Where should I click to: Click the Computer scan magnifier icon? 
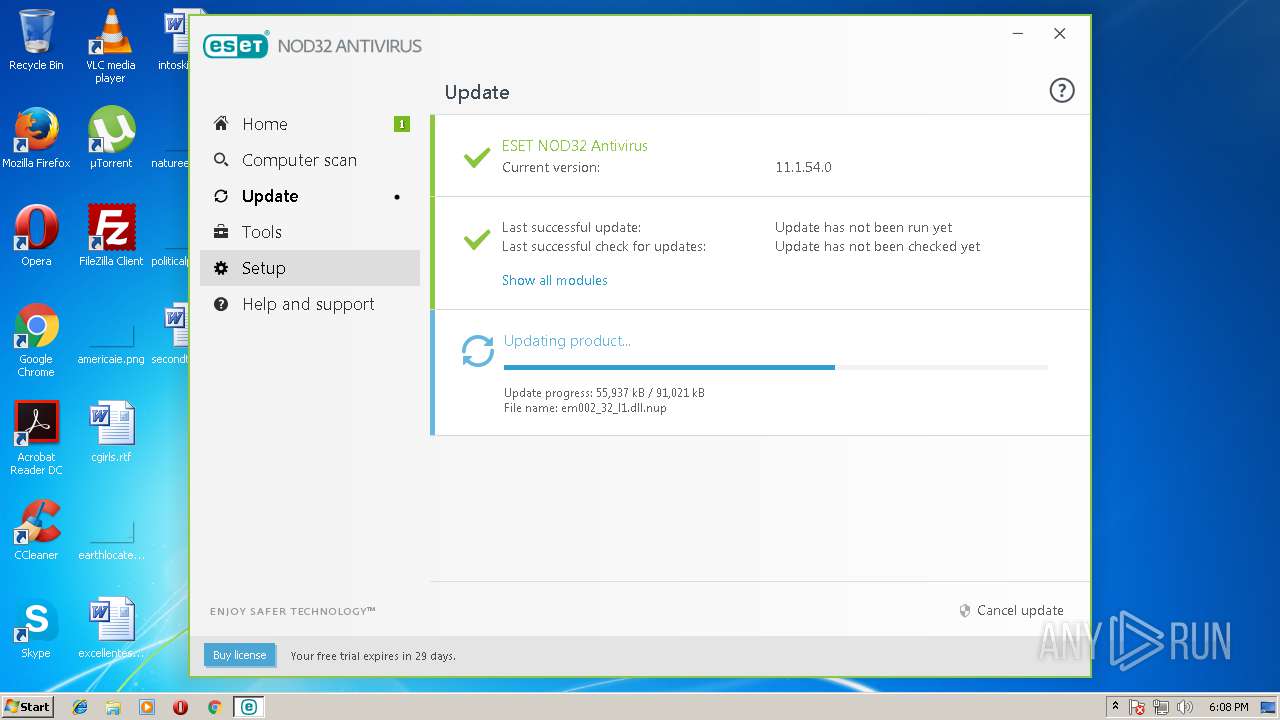pos(221,160)
